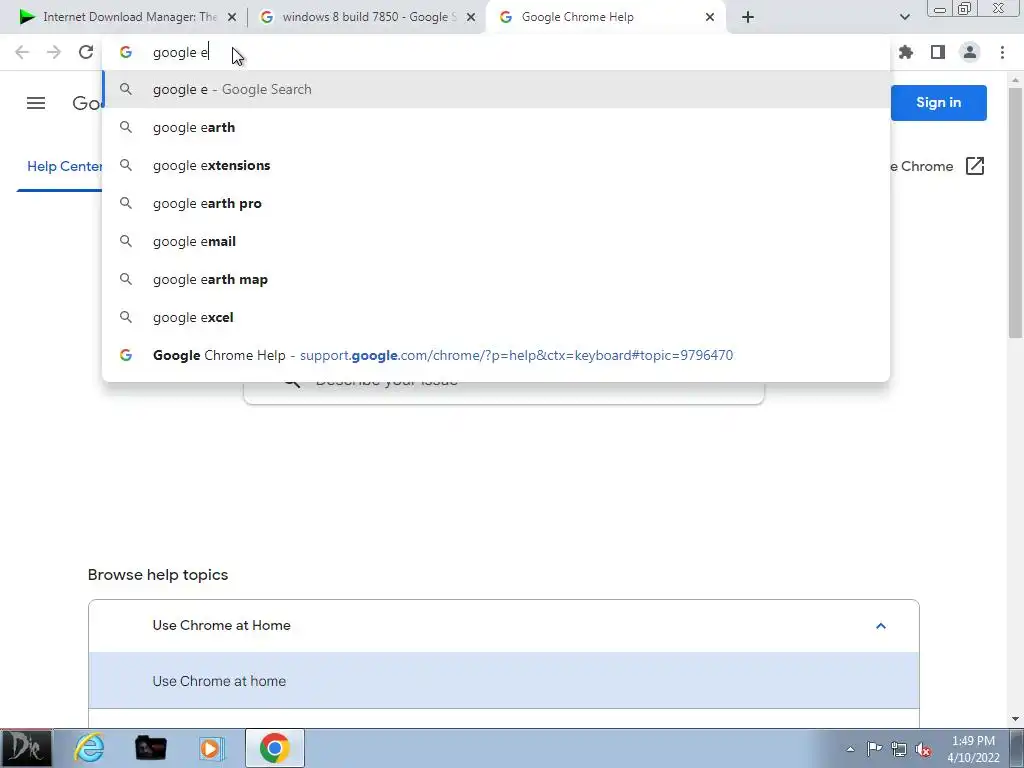
Task: Open Chrome external link icon
Action: pyautogui.click(x=974, y=166)
